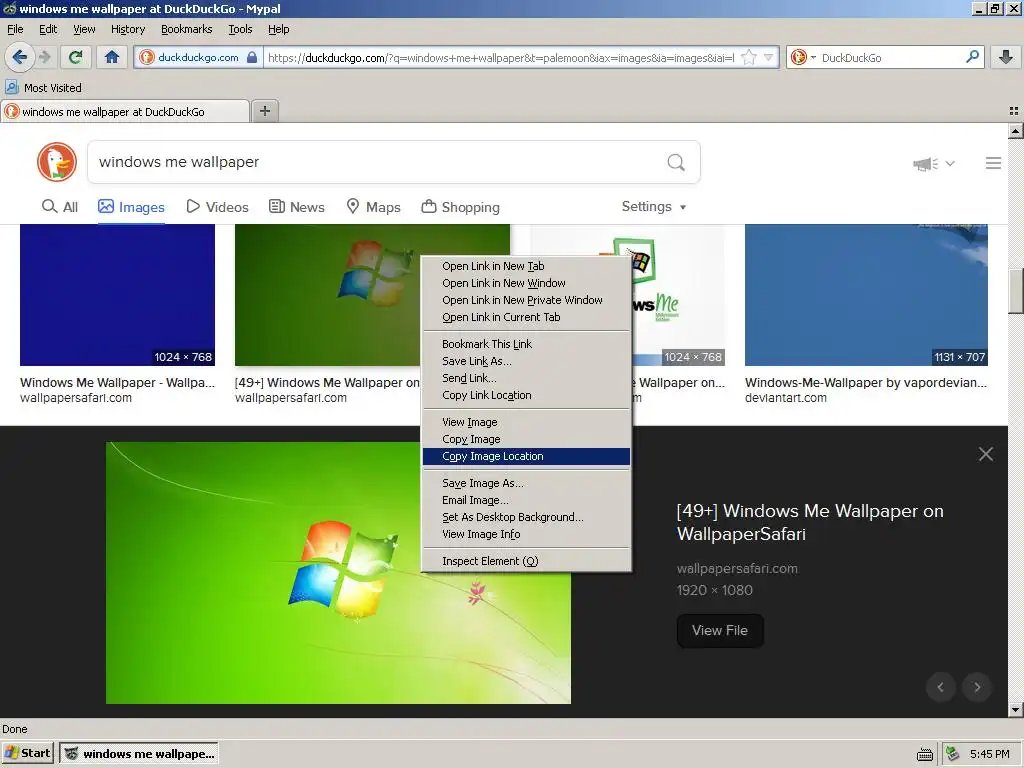This screenshot has width=1024, height=768.
Task: Open the View menu
Action: [84, 29]
